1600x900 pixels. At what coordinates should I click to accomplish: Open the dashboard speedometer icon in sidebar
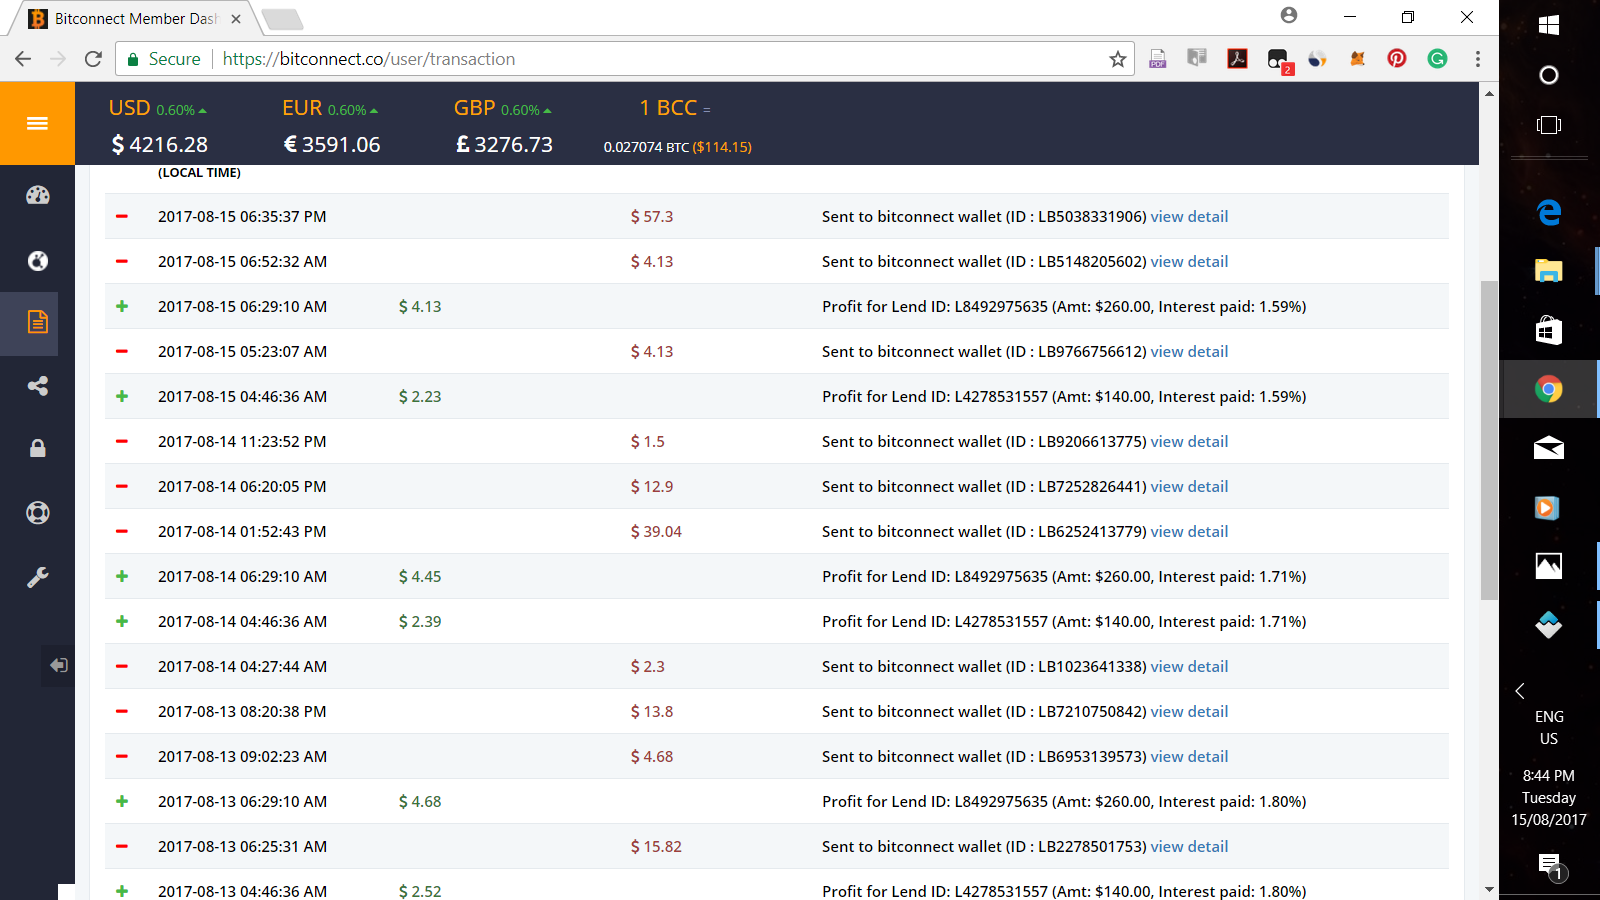(37, 195)
